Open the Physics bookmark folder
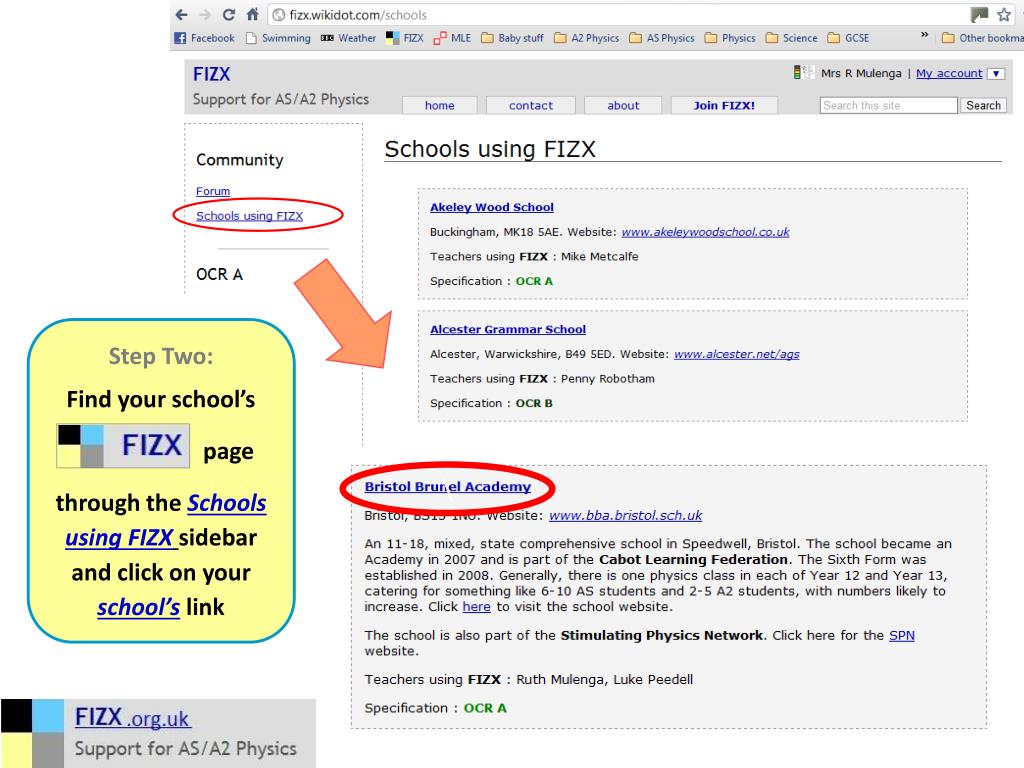The image size is (1024, 768). coord(730,38)
